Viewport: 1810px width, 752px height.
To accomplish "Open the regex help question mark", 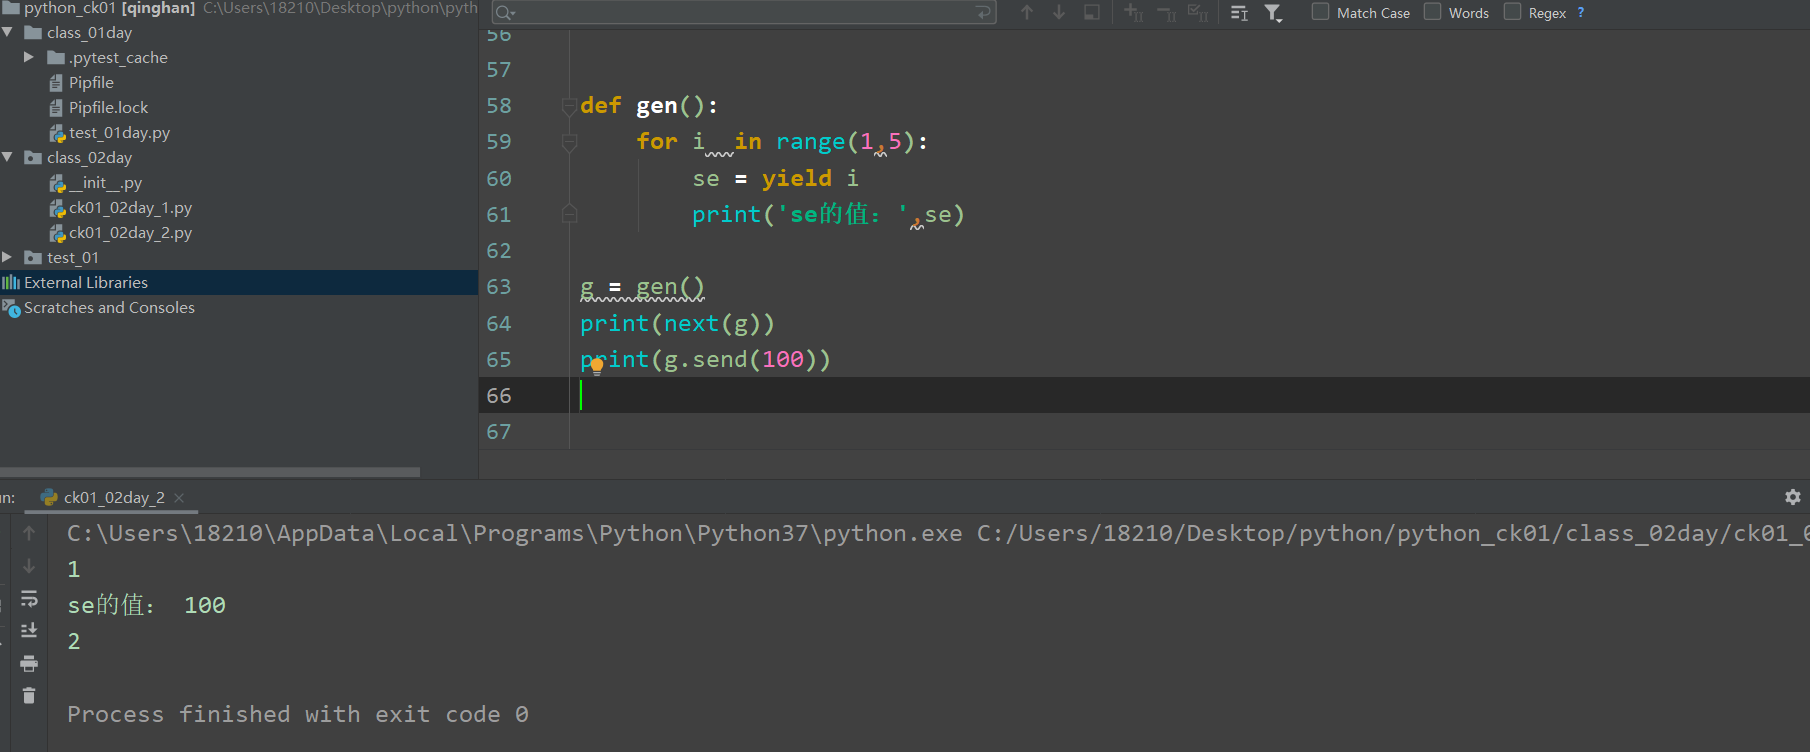I will tap(1581, 12).
